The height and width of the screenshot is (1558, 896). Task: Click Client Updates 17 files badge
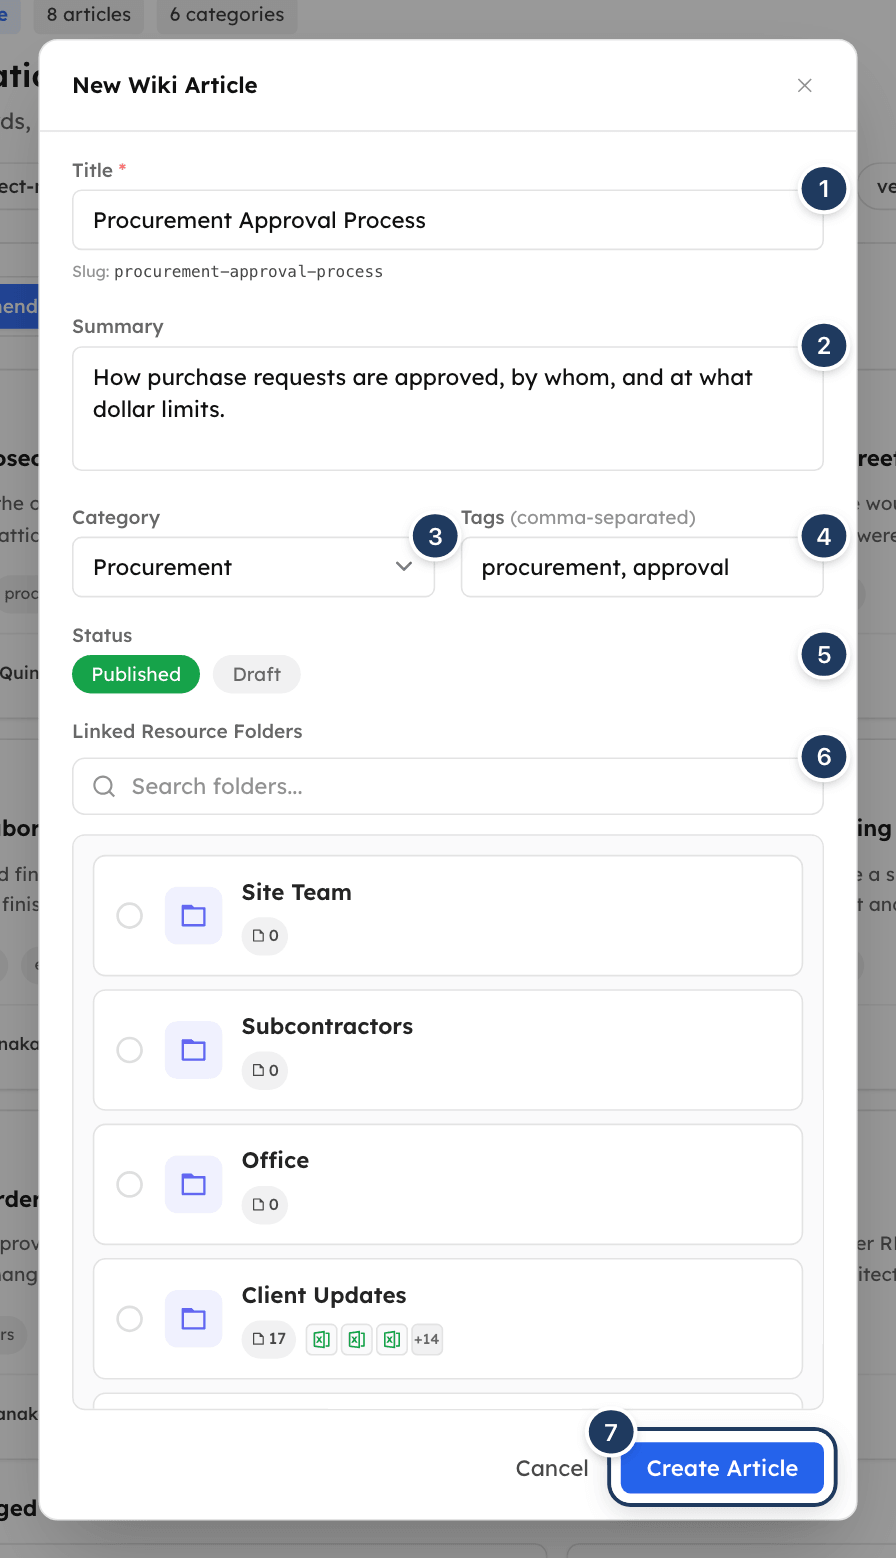point(269,1339)
